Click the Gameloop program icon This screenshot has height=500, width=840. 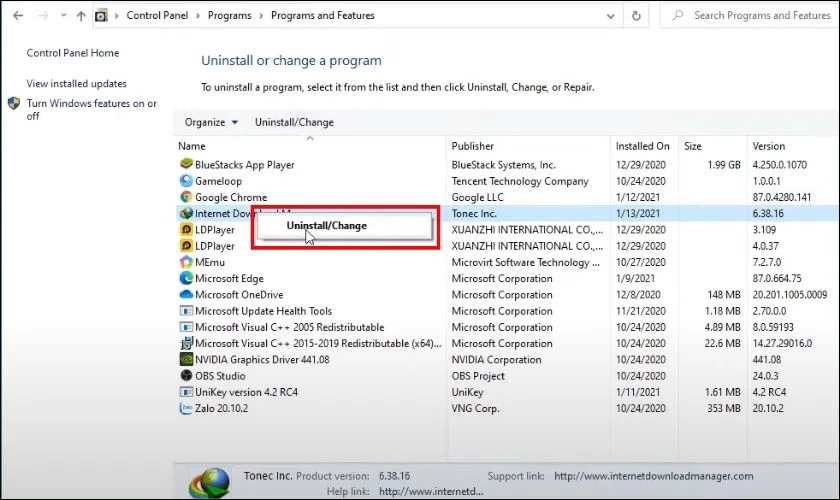pos(186,181)
